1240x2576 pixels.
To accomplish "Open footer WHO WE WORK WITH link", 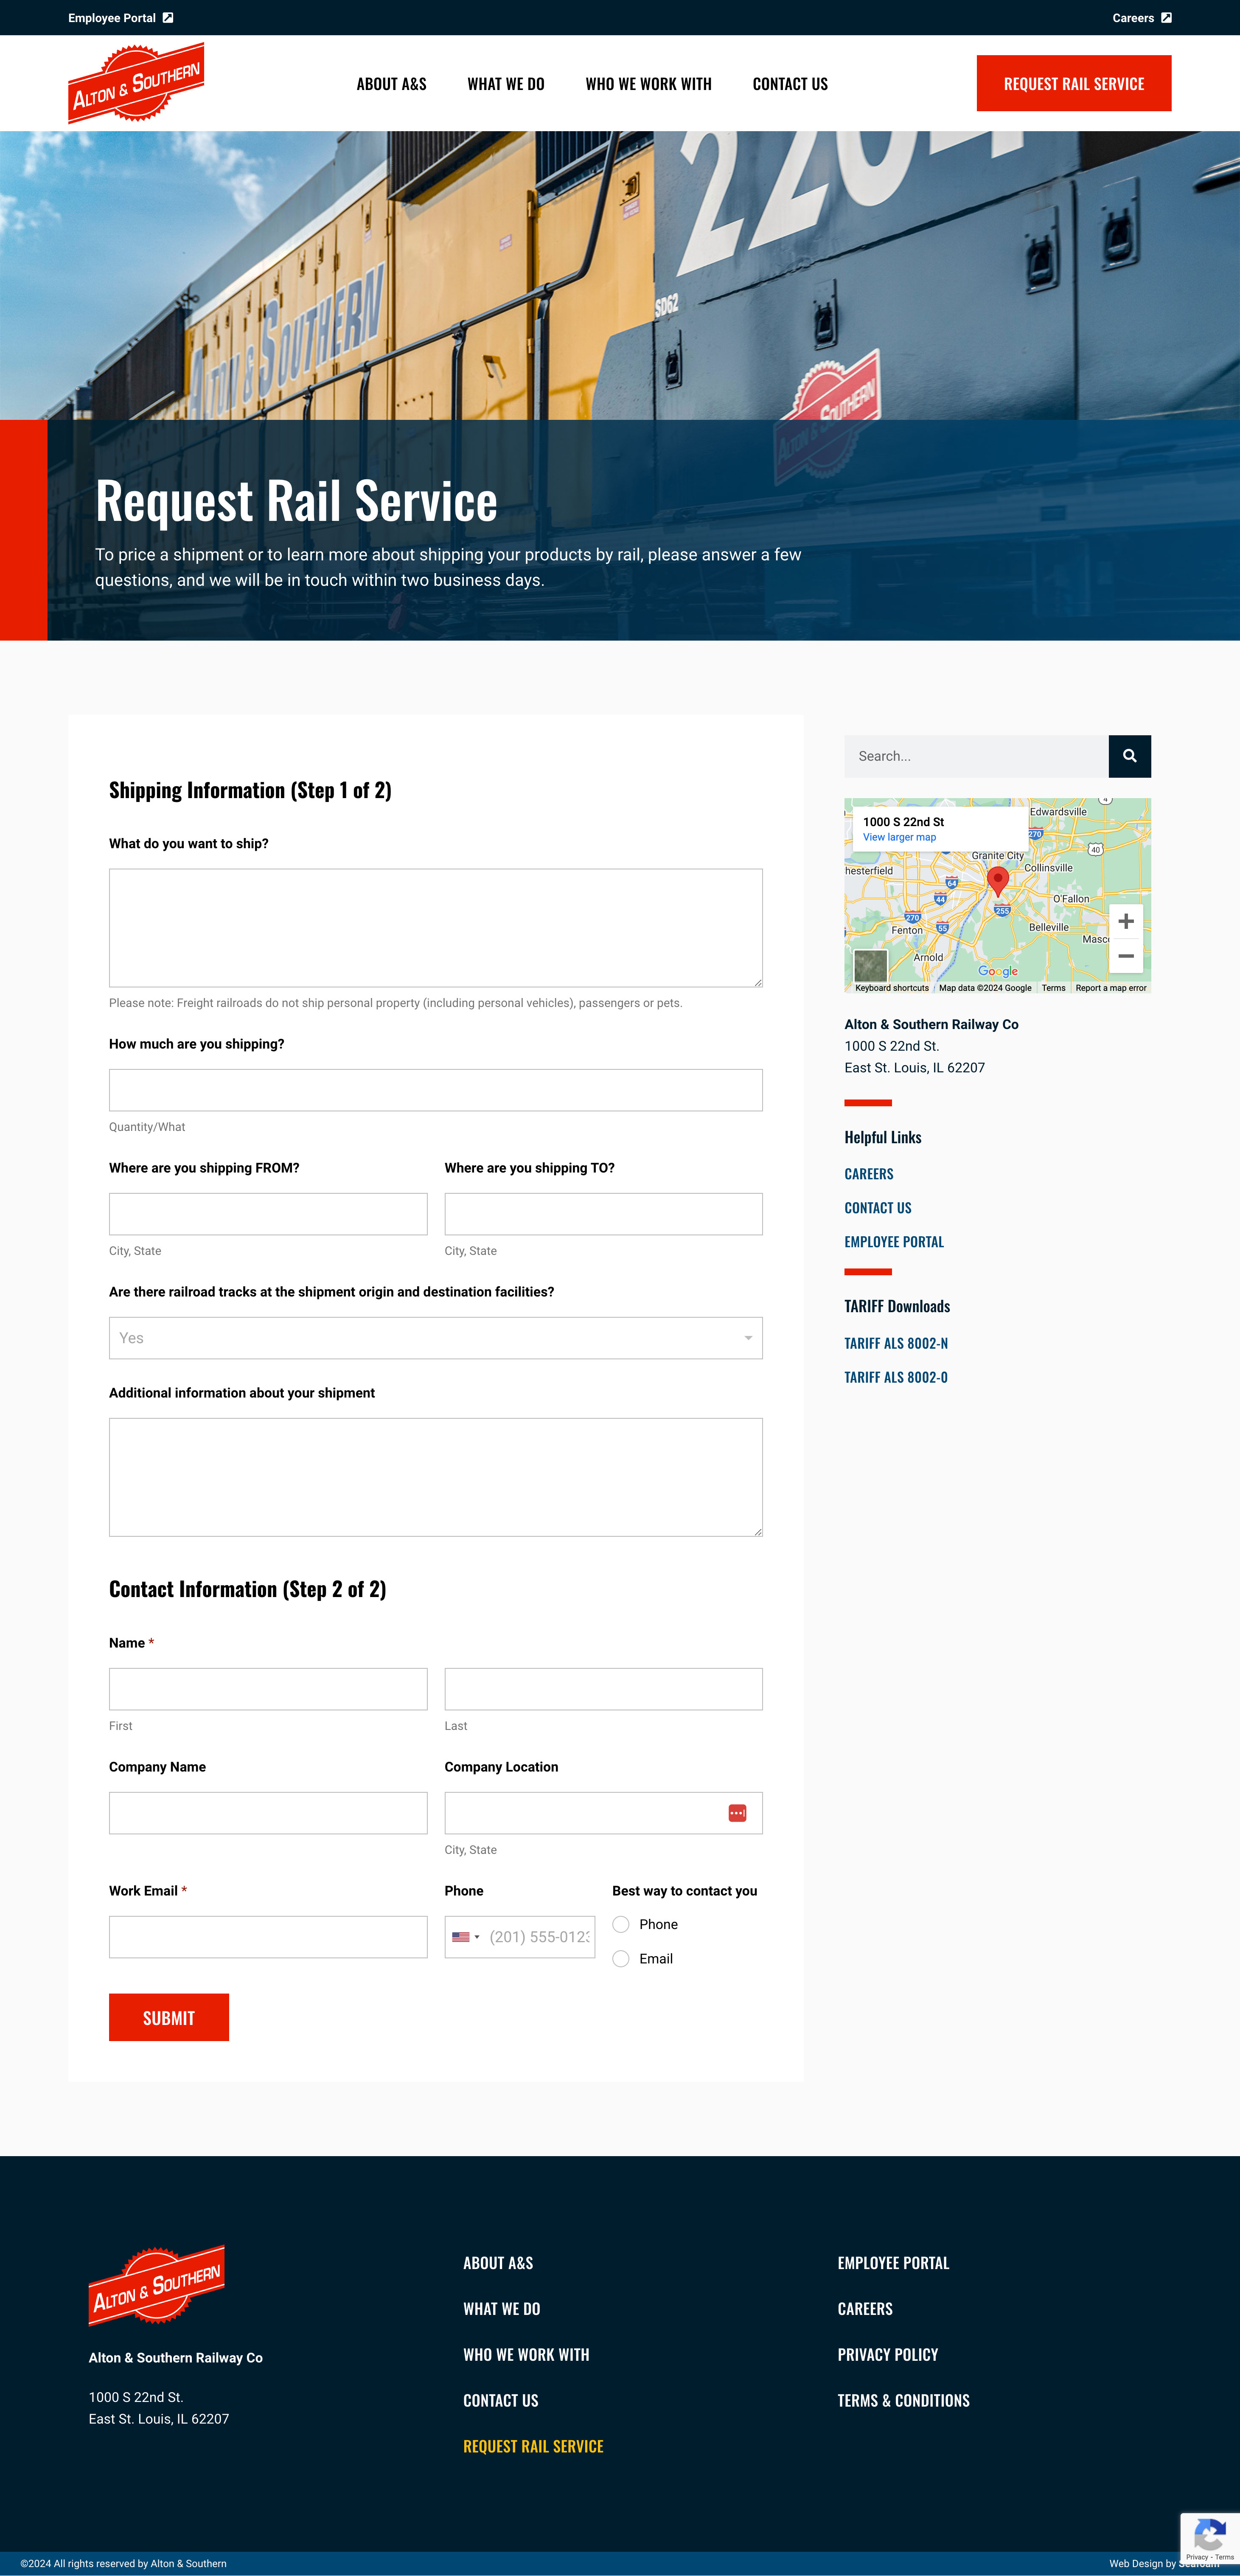I will (526, 2355).
